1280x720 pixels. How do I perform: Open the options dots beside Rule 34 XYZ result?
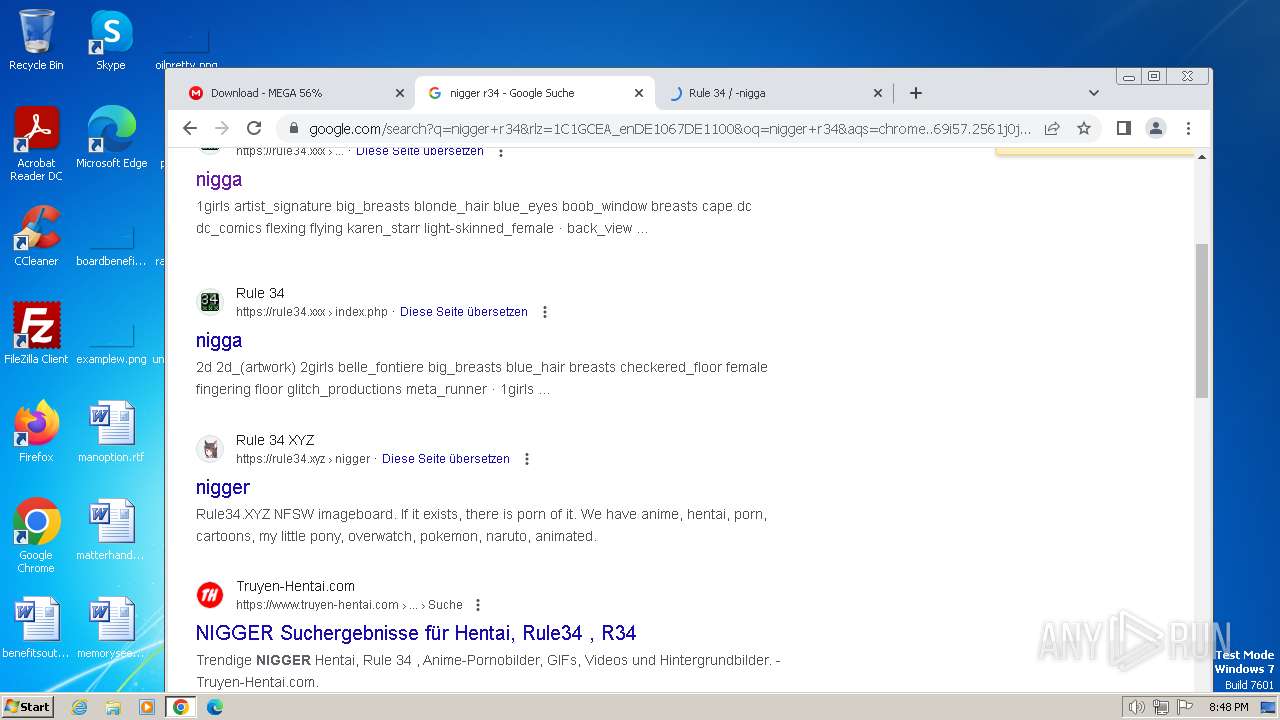click(527, 459)
